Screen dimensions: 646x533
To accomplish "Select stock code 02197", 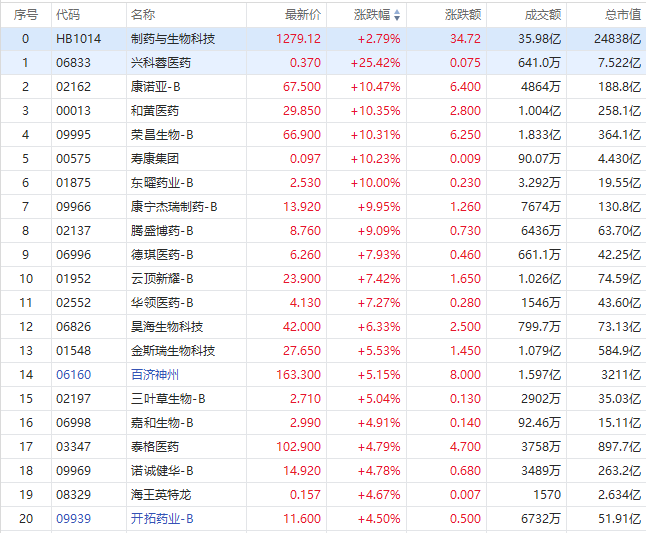I will point(73,399).
